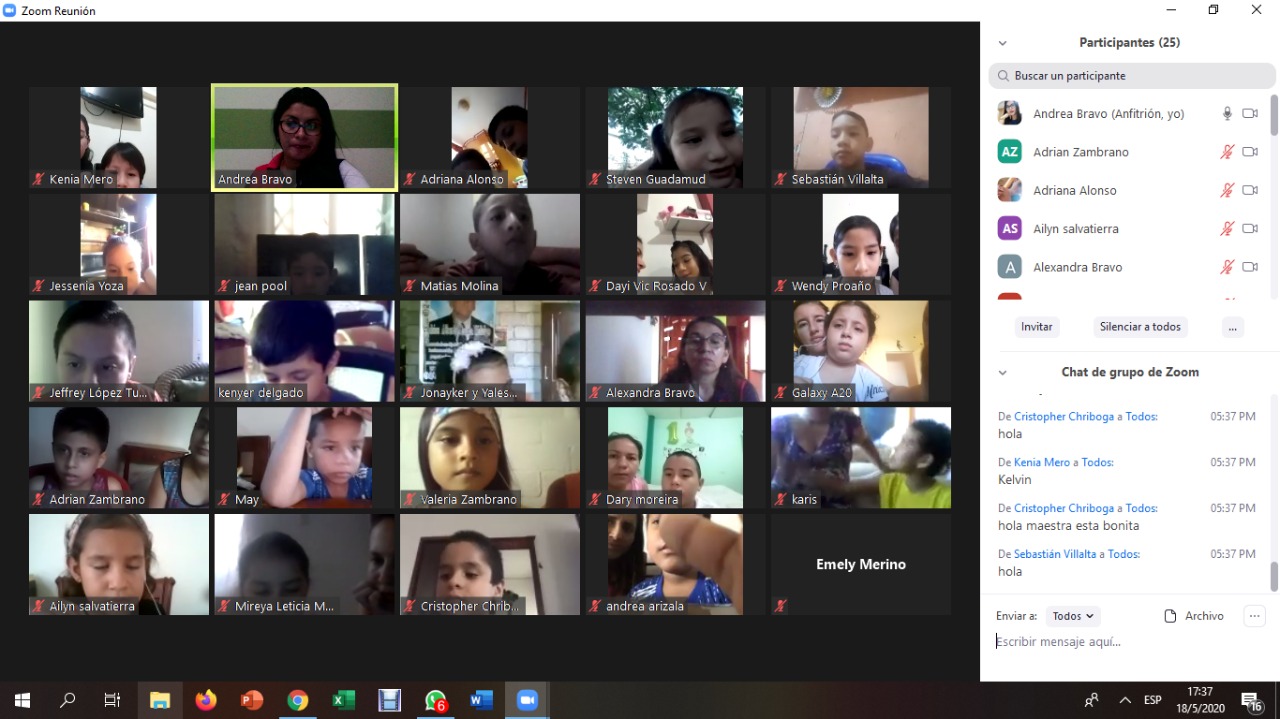This screenshot has height=719, width=1280.
Task: Open taskbar search magnifier
Action: point(68,700)
